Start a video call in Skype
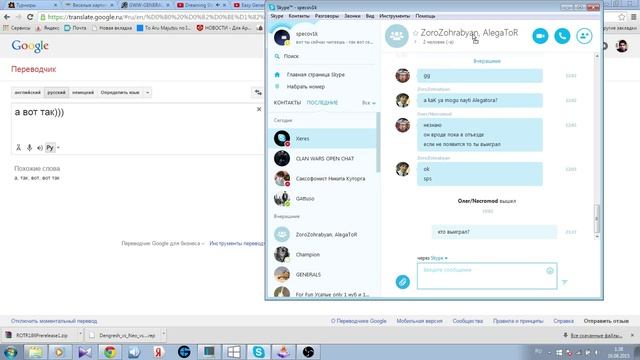 [x=540, y=36]
